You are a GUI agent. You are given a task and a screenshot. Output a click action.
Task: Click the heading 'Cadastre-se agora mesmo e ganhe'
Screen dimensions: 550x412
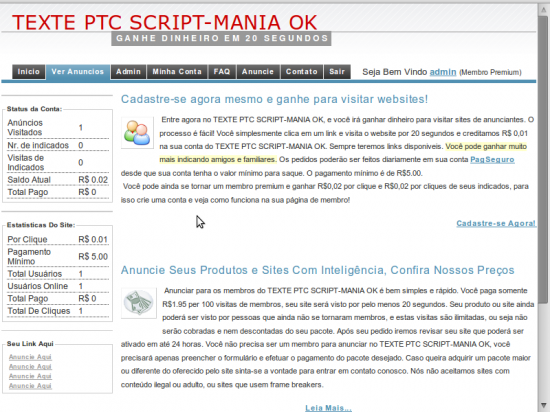[x=274, y=99]
